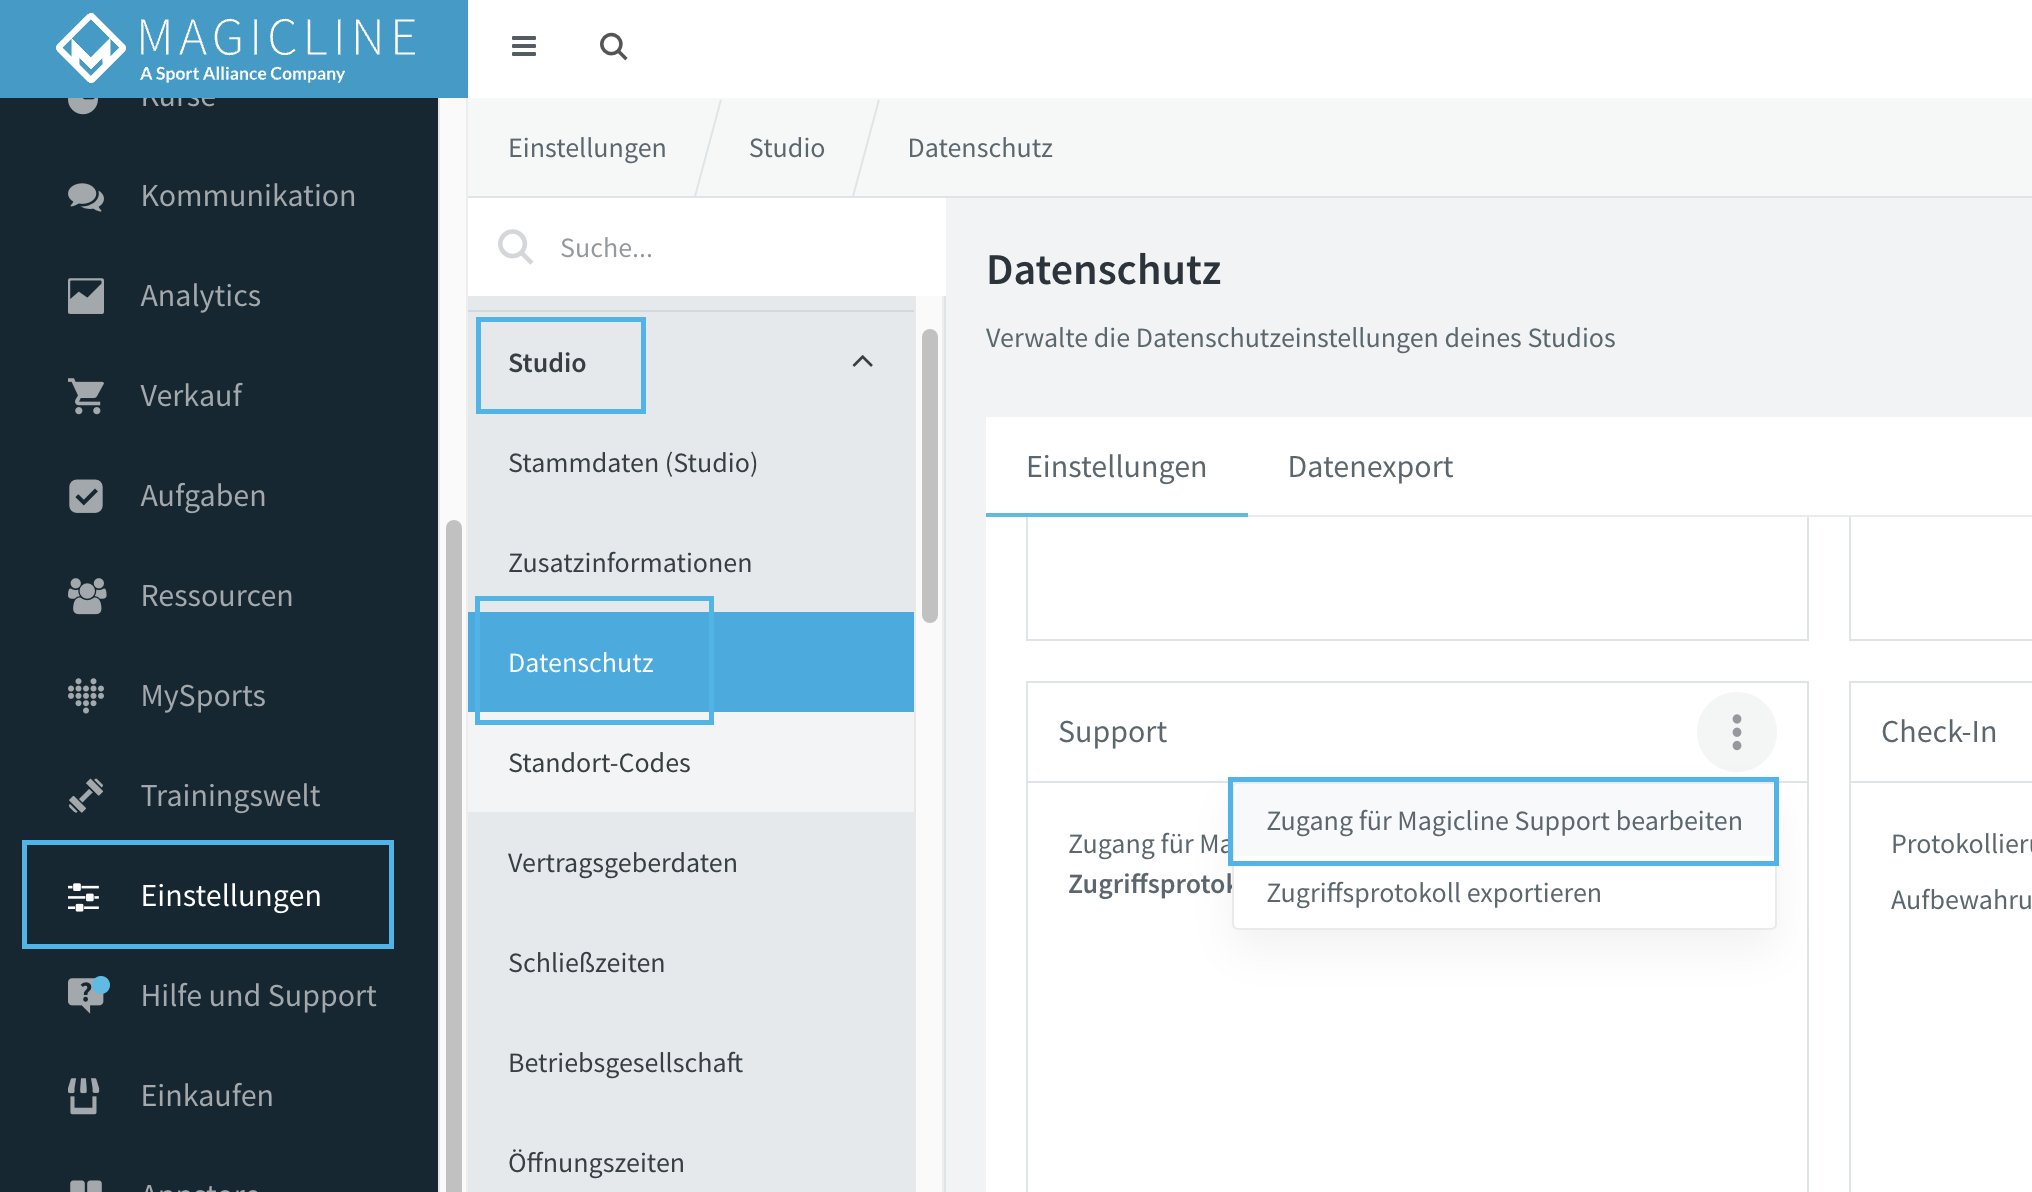Collapse the Studio section chevron
Viewport: 2032px width, 1192px height.
pyautogui.click(x=862, y=362)
